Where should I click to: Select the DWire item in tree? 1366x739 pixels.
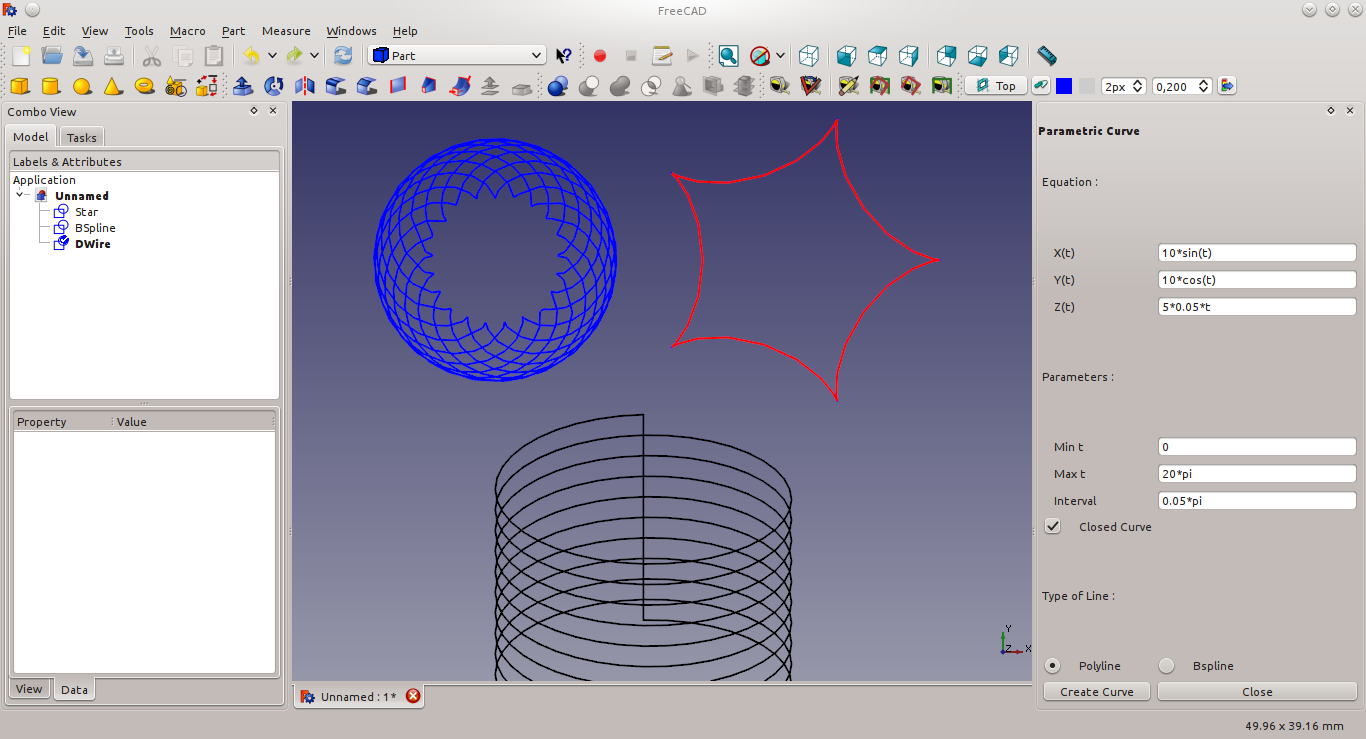click(92, 244)
